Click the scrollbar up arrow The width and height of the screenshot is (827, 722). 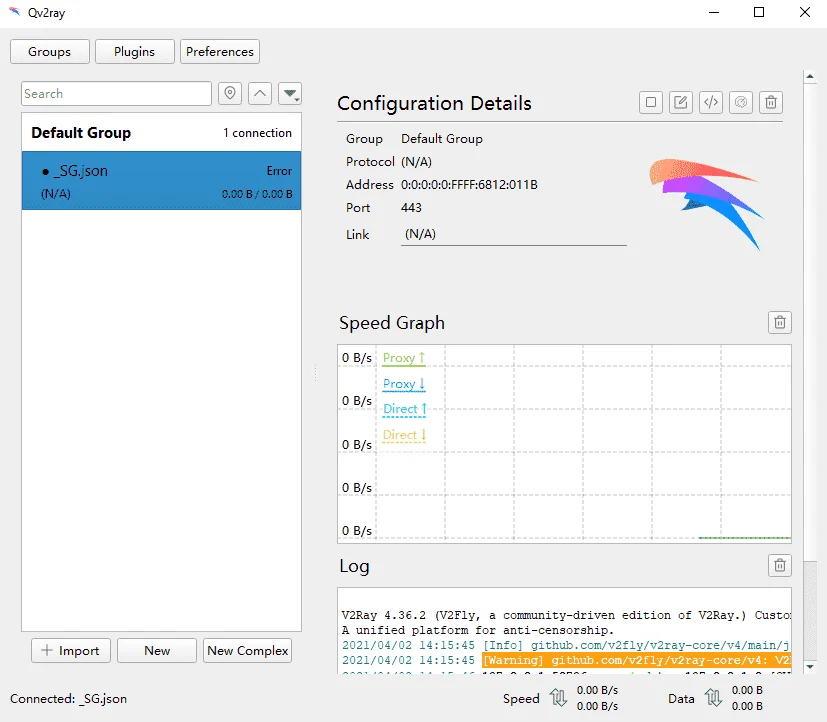tap(810, 77)
